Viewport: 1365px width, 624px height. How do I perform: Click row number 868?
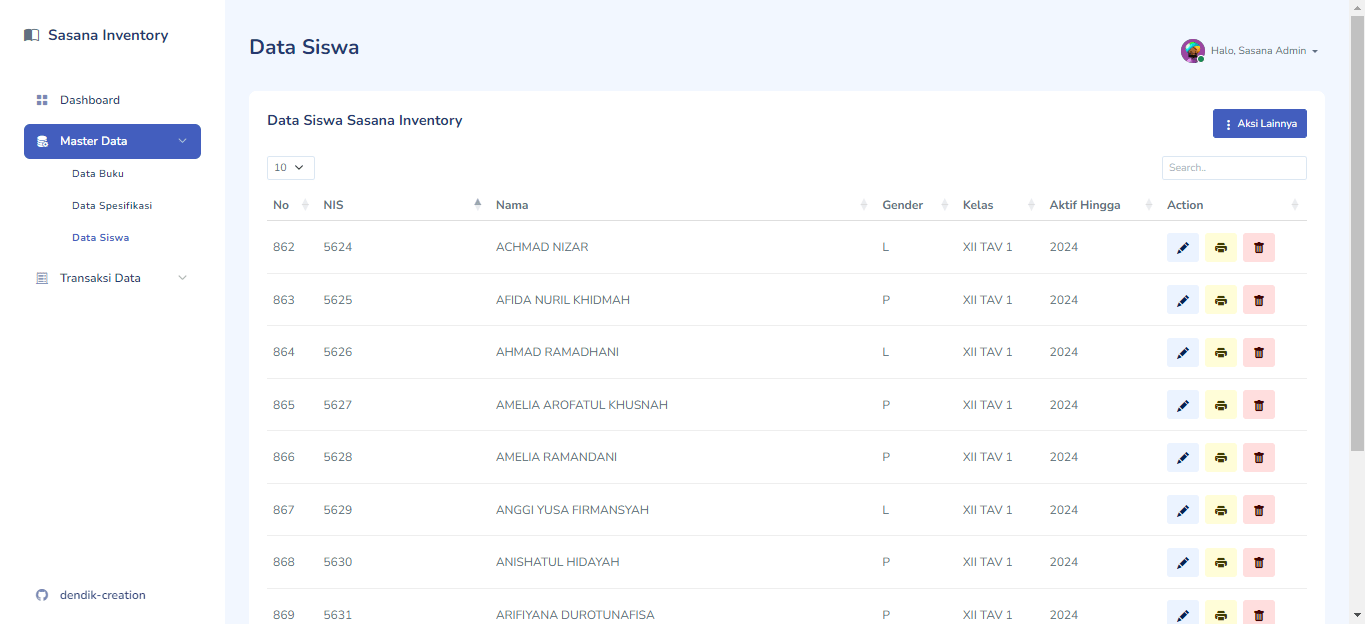284,562
